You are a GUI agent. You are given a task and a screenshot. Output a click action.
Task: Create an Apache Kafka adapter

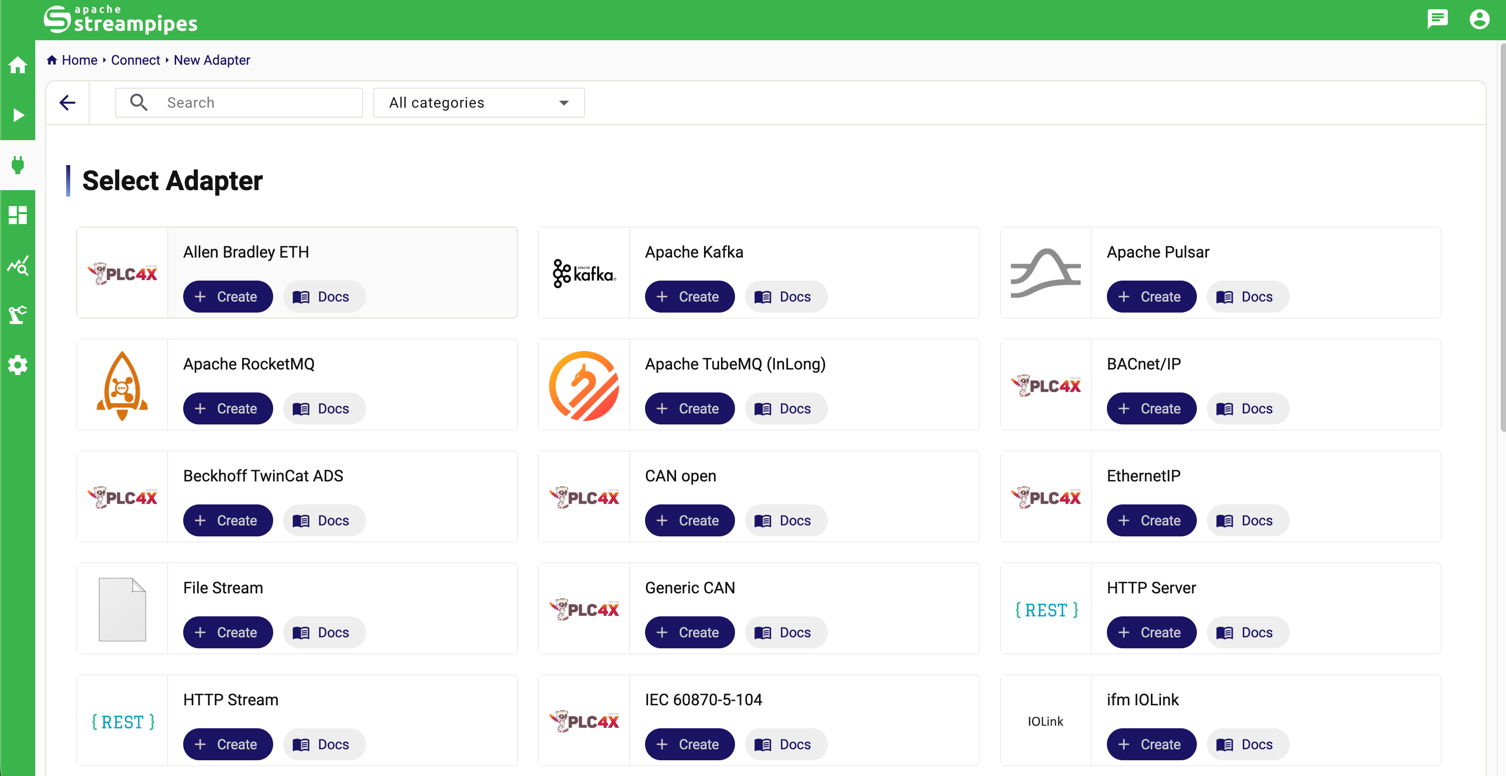click(689, 297)
